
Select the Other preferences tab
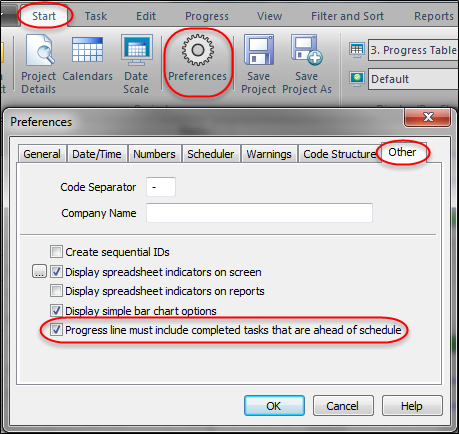tap(402, 152)
